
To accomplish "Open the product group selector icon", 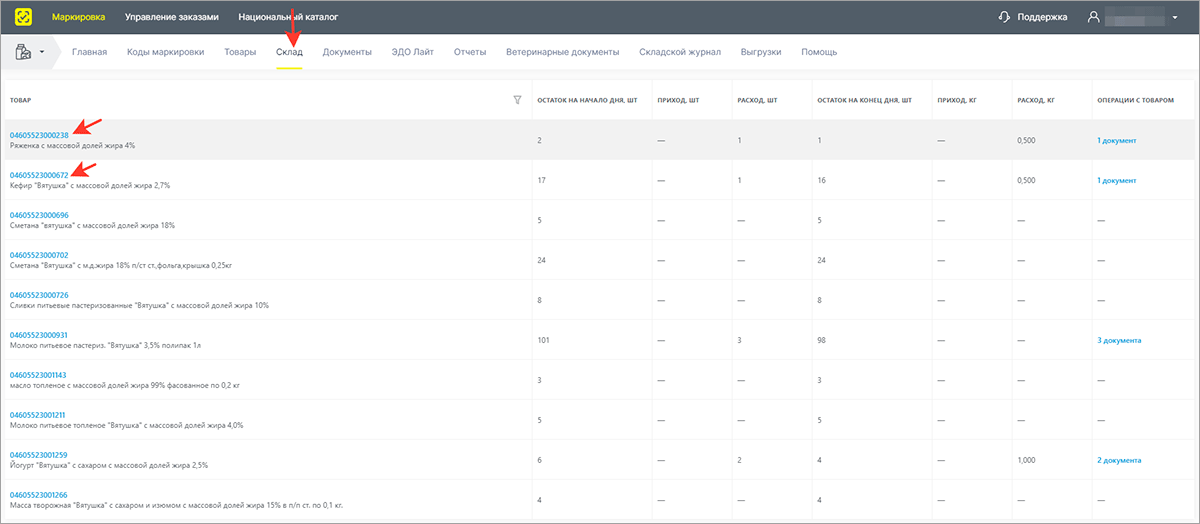I will click(x=23, y=52).
